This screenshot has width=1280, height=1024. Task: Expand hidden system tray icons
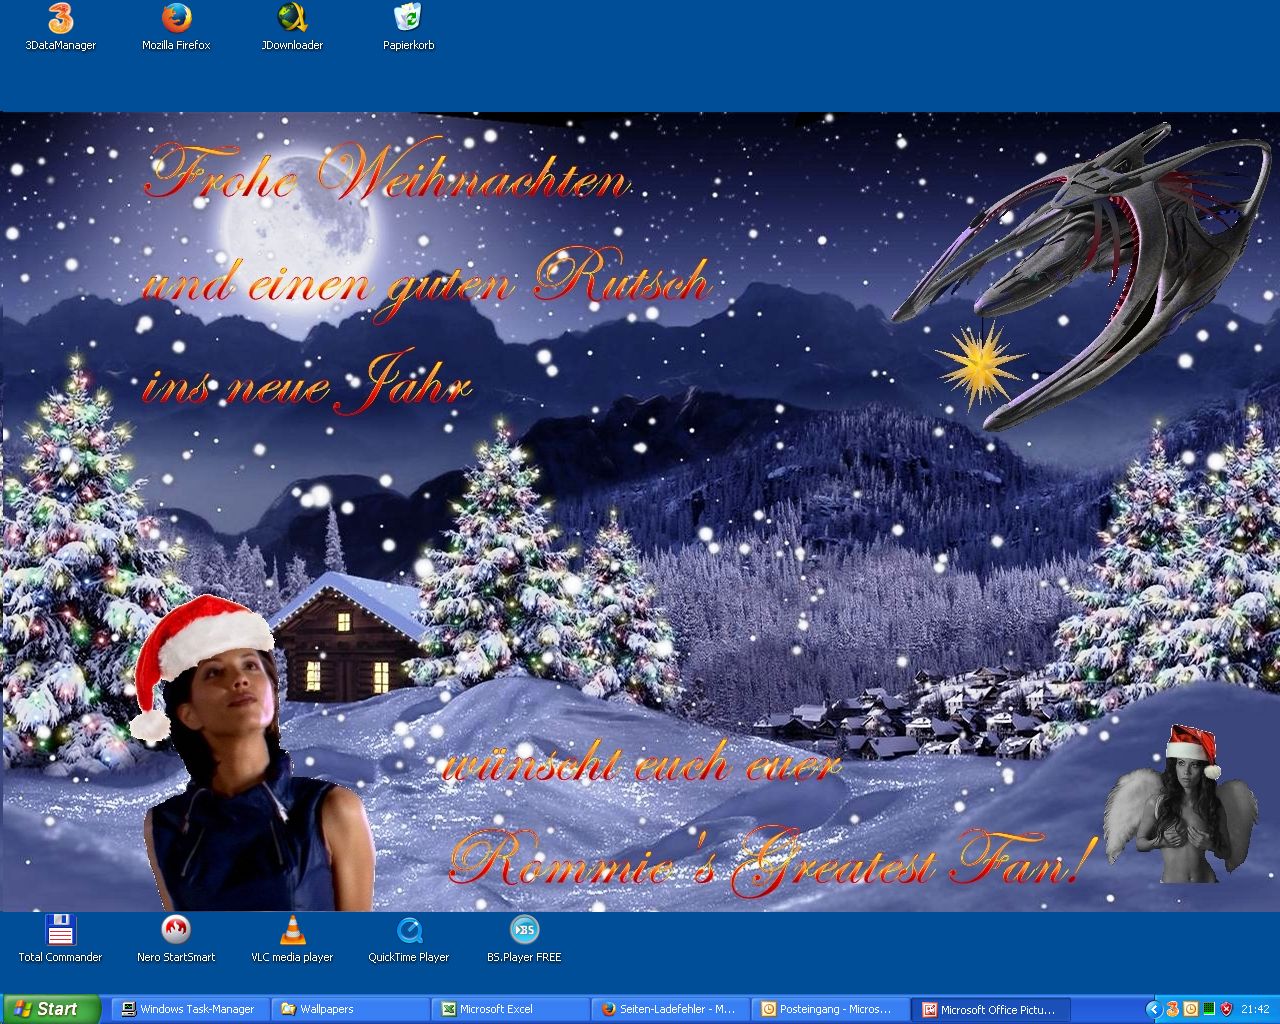coord(1153,1009)
